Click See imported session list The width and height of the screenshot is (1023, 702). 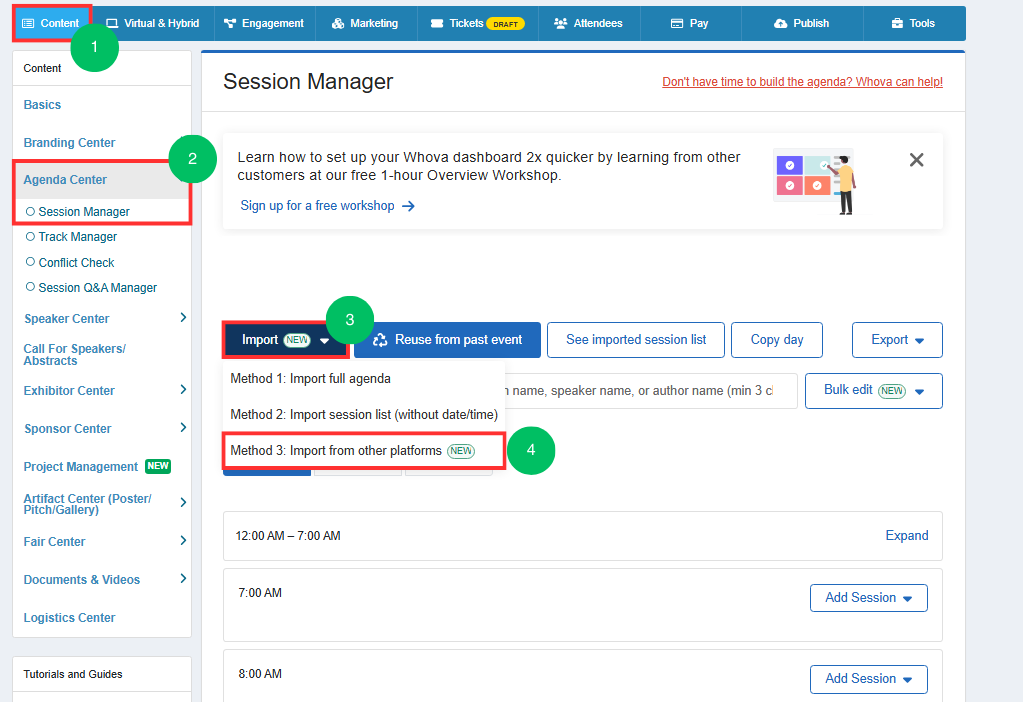[636, 340]
